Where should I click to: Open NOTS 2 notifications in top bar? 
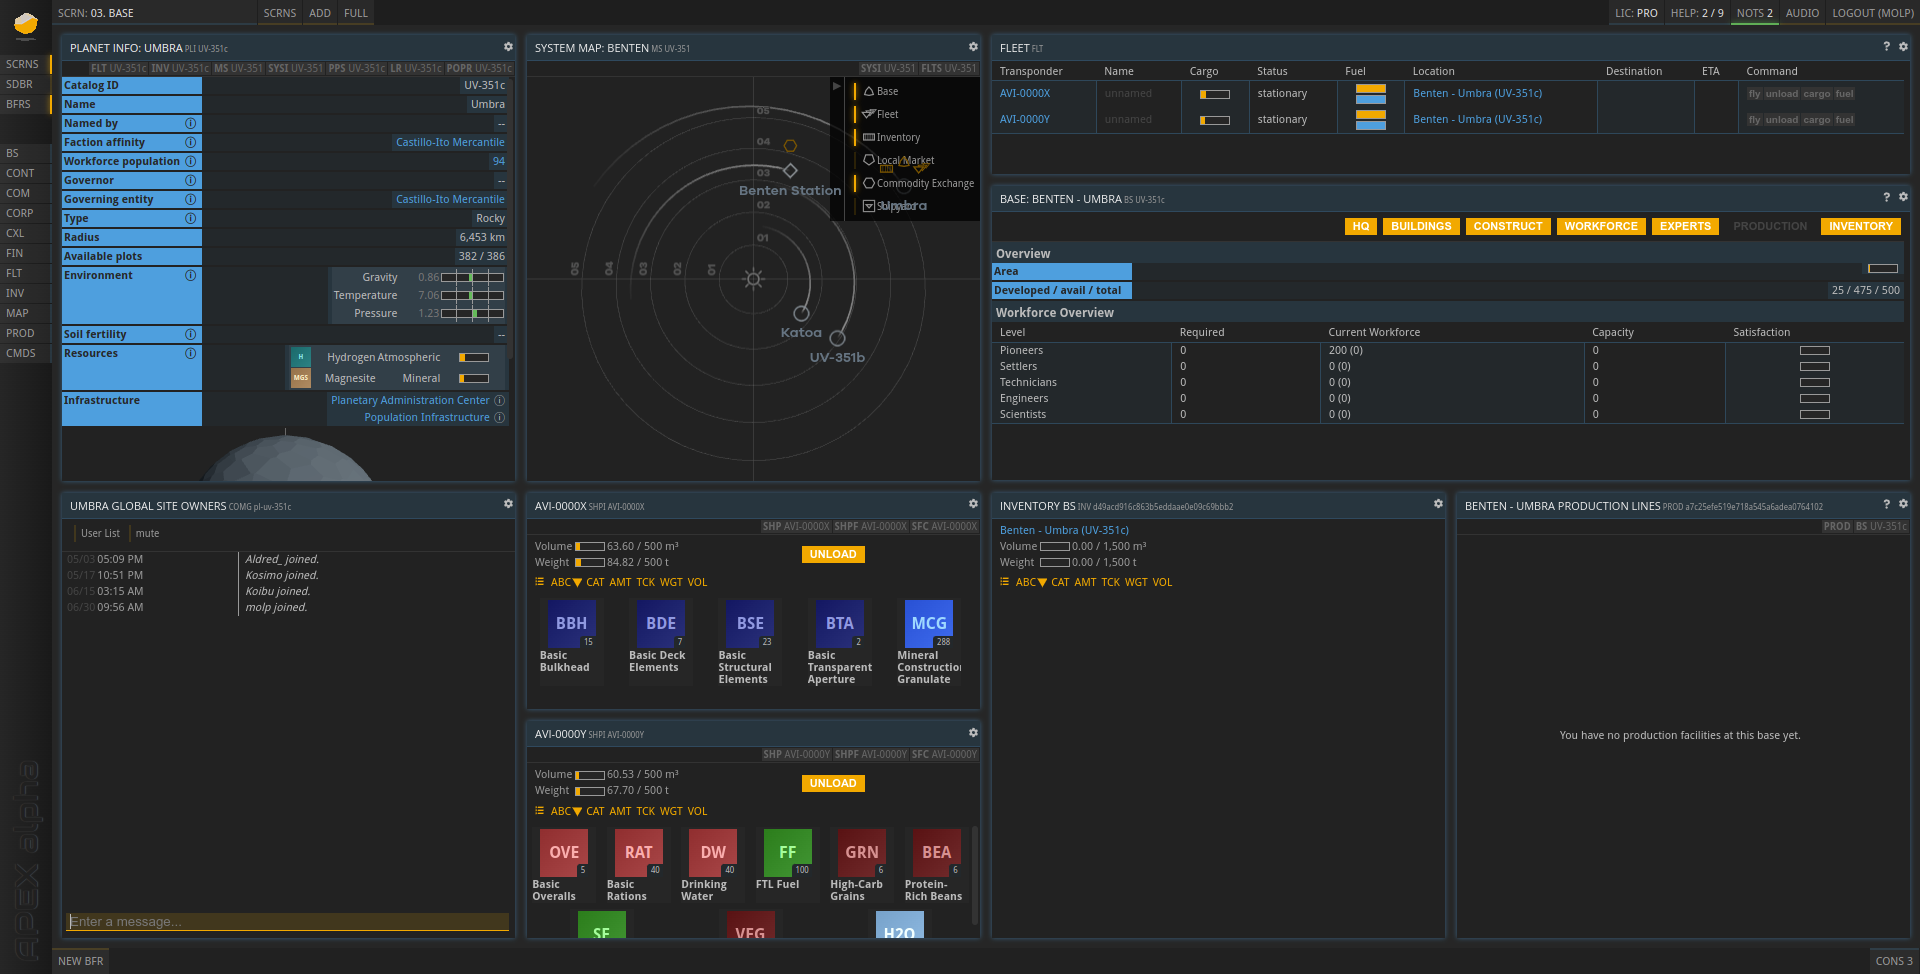tap(1755, 13)
